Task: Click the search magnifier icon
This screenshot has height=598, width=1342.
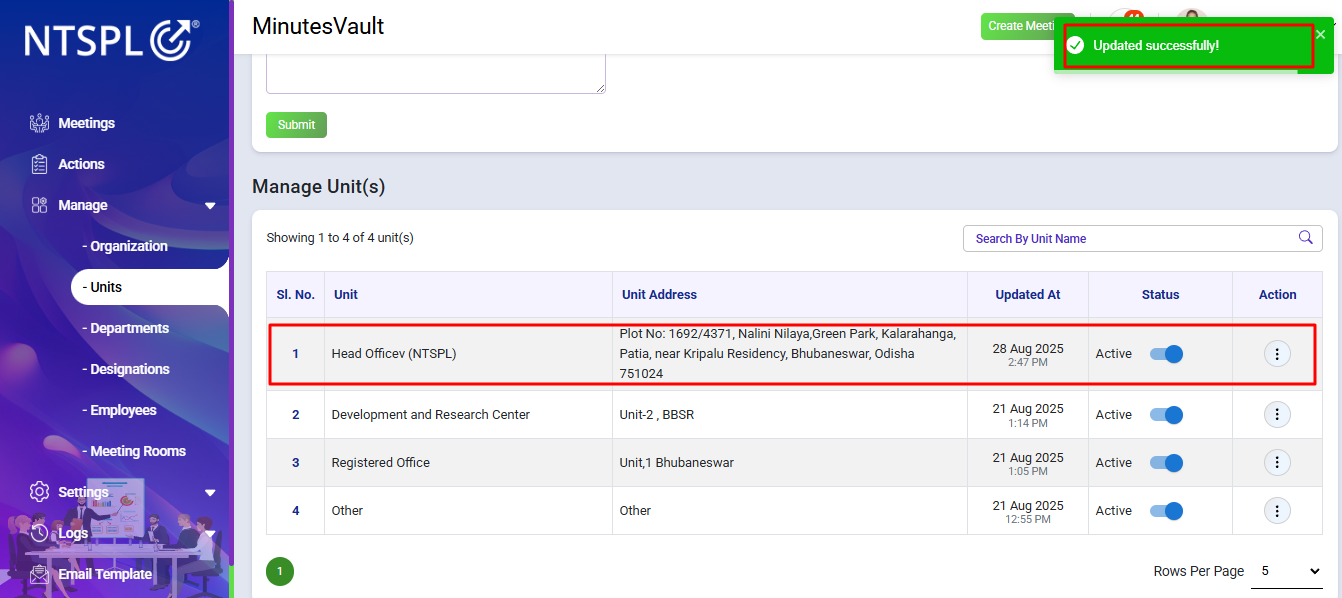Action: coord(1305,238)
